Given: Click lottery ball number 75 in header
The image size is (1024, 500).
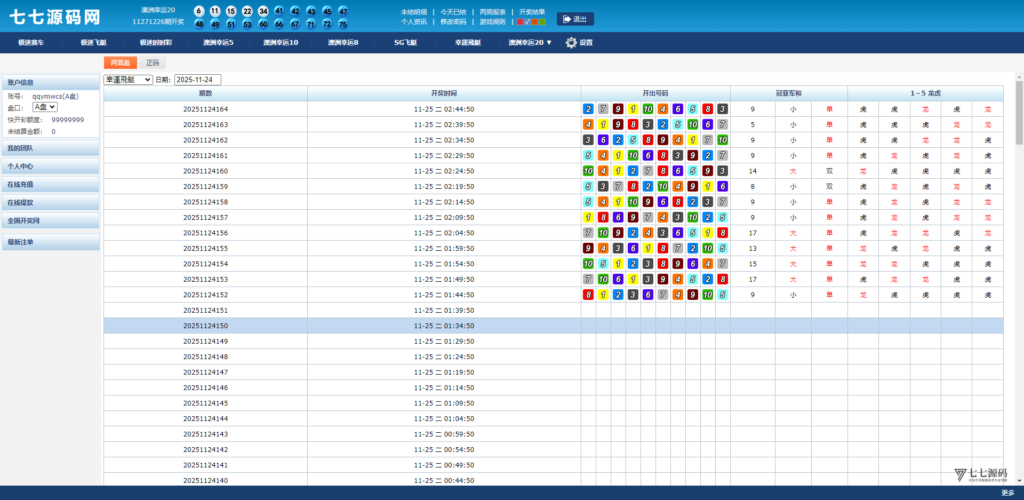Looking at the screenshot, I should [x=343, y=24].
